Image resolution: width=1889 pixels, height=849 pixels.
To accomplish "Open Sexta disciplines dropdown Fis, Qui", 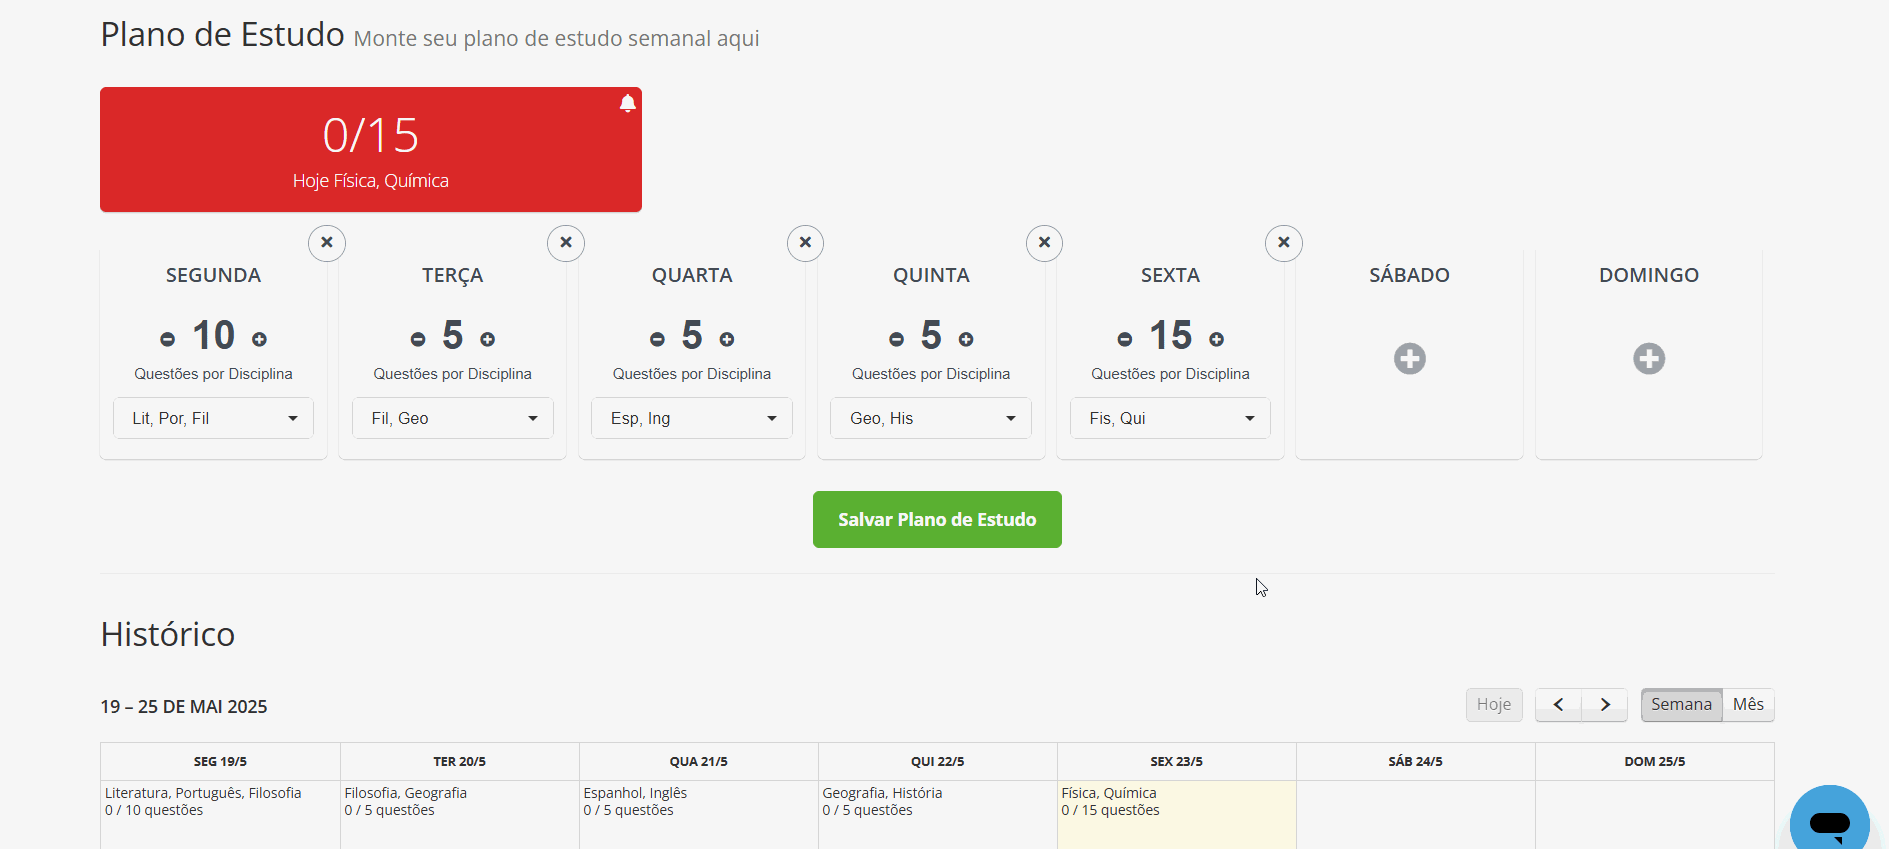I will 1170,418.
